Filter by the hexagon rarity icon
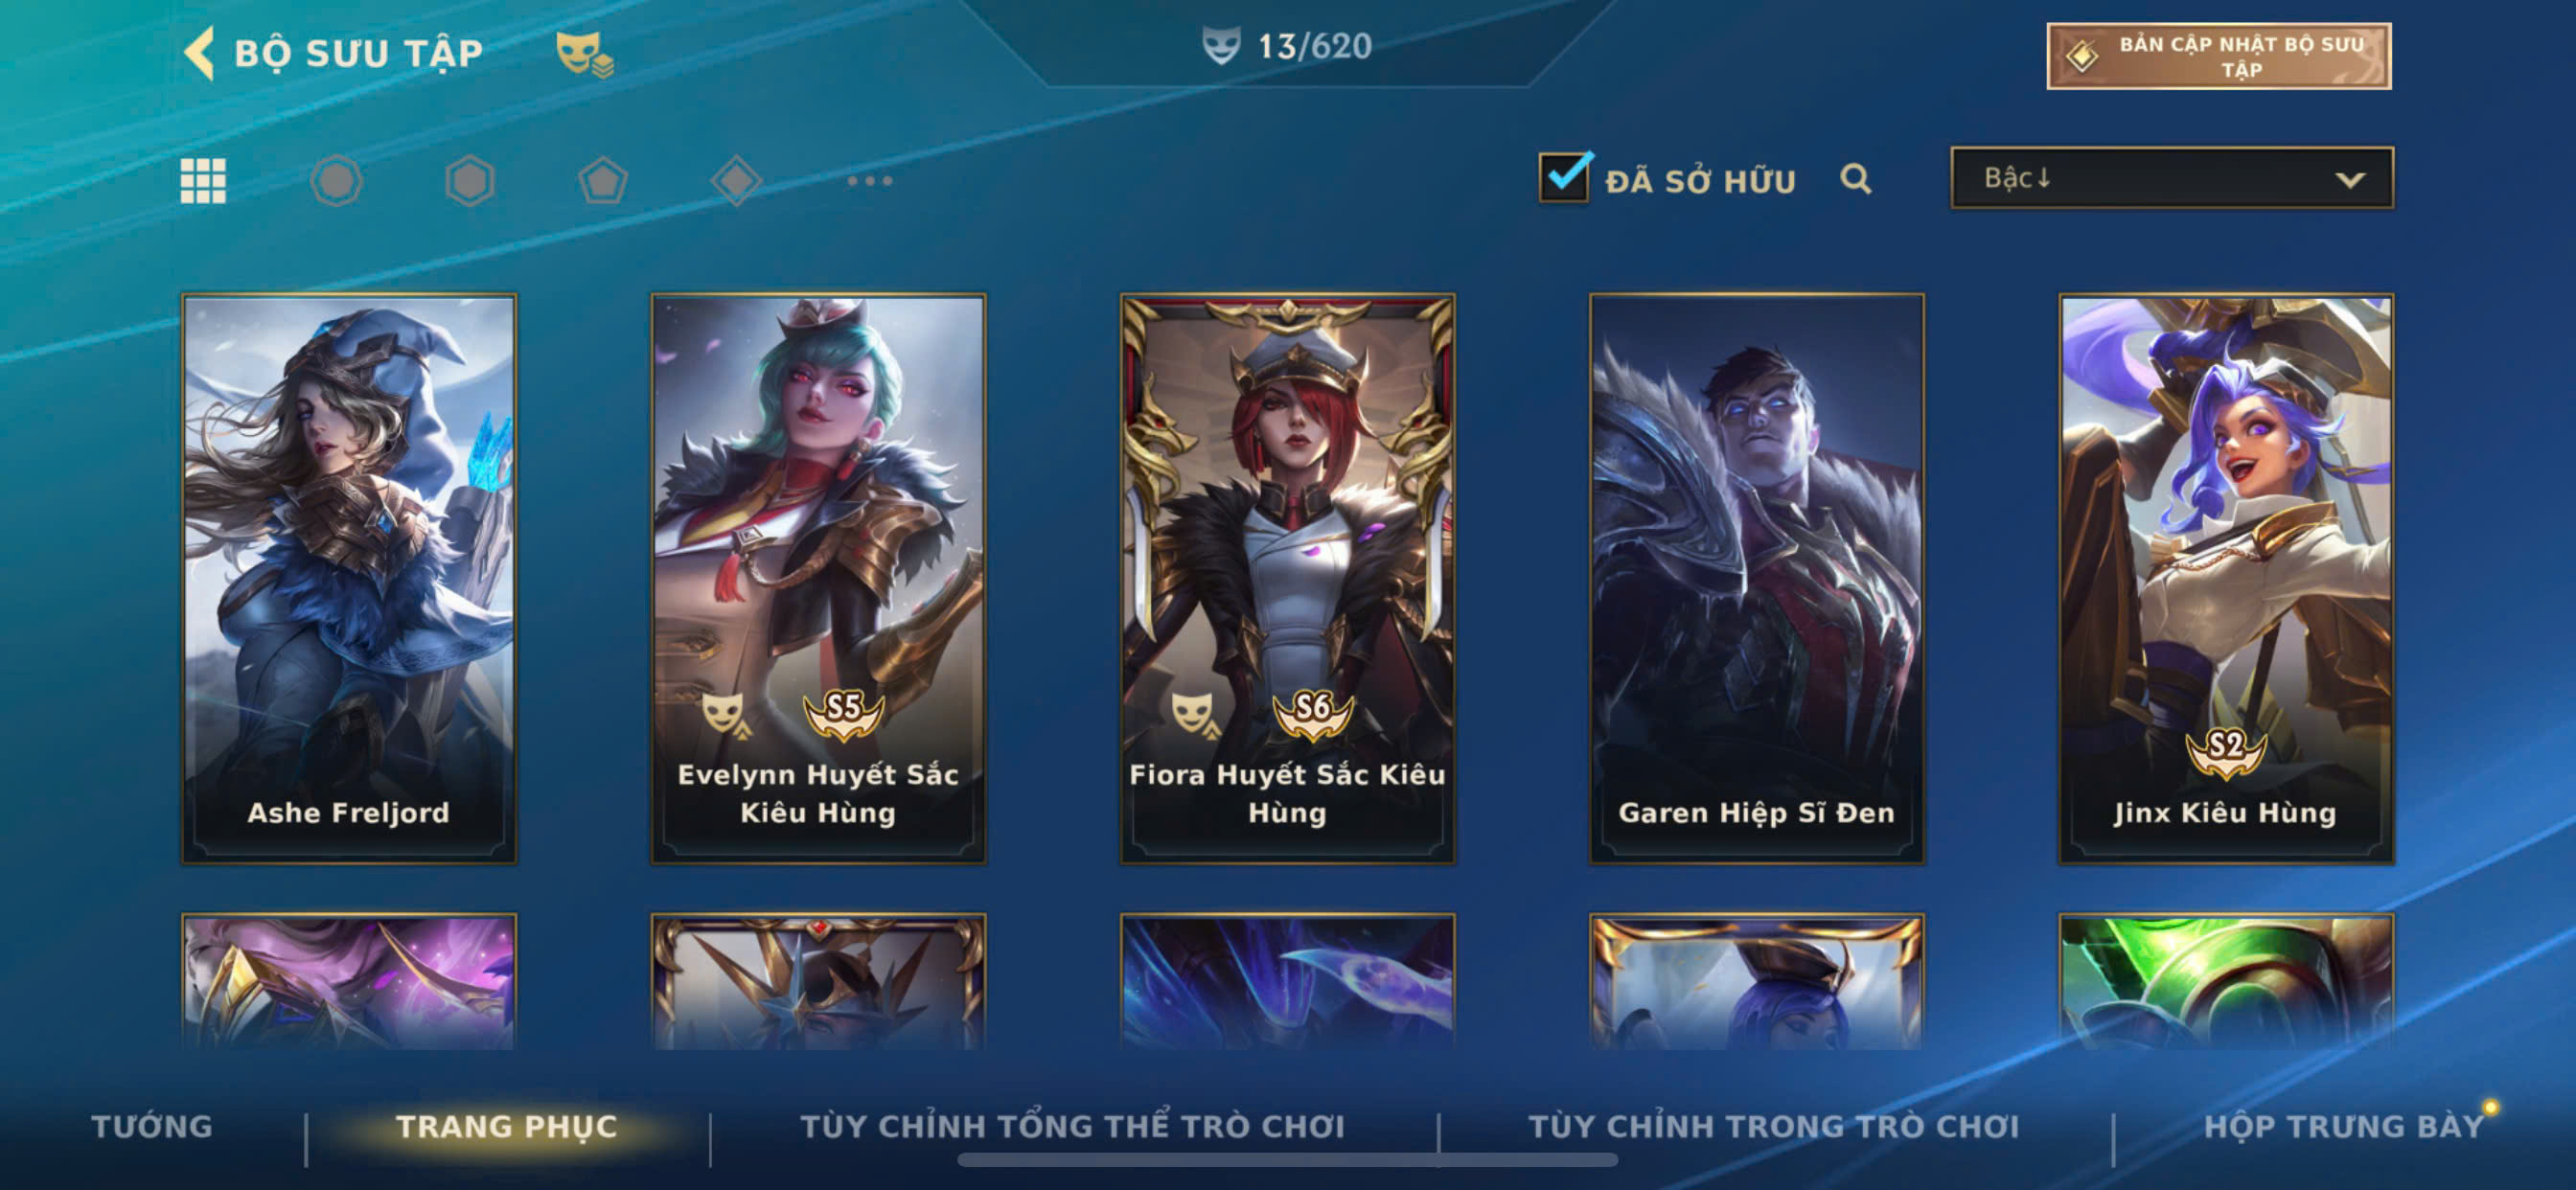Viewport: 2576px width, 1190px height. [470, 181]
